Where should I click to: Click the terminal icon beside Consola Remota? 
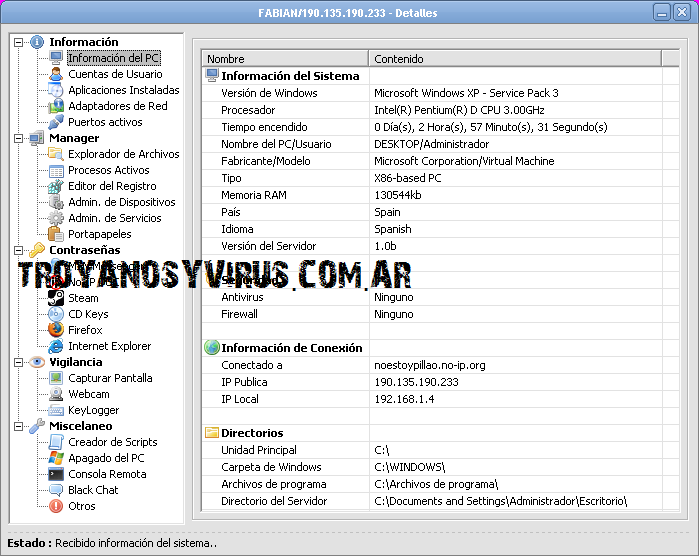click(56, 474)
